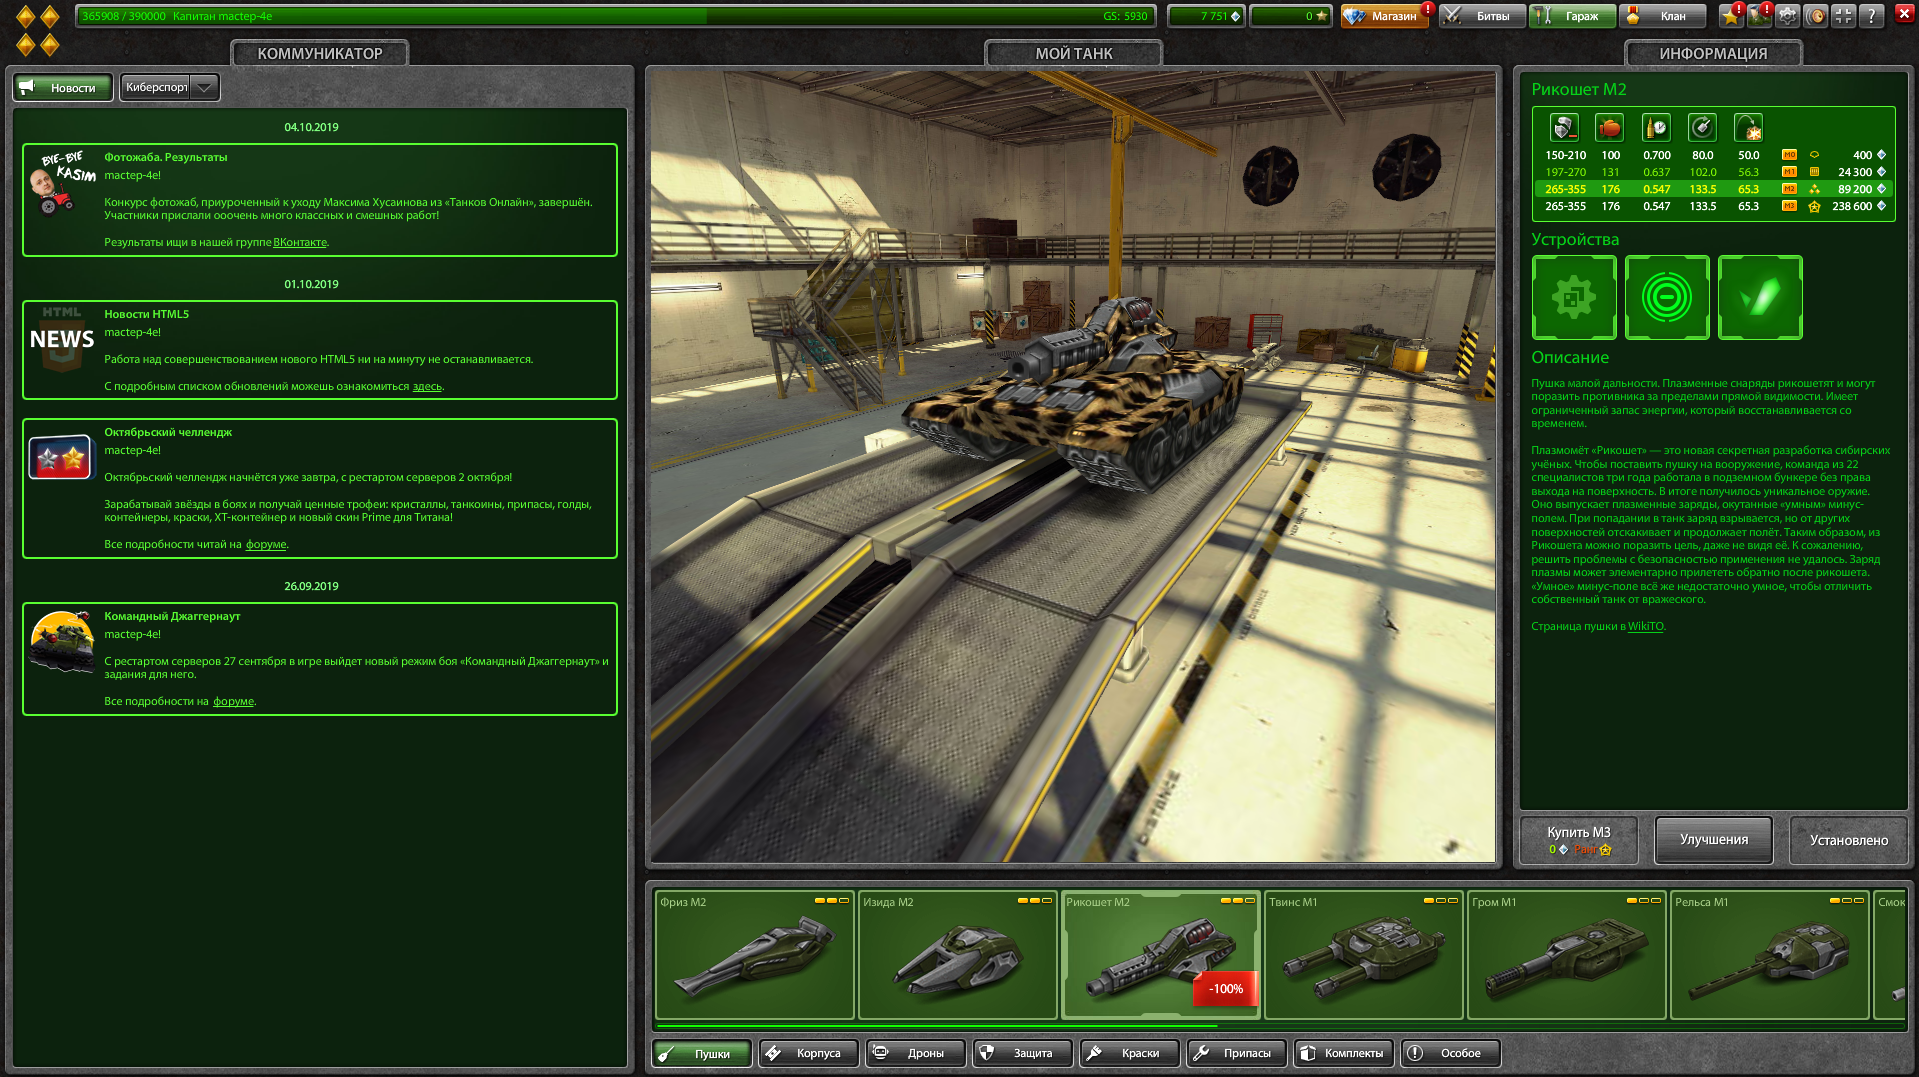
Task: Click the ricochet range explosion icon
Action: point(1748,128)
